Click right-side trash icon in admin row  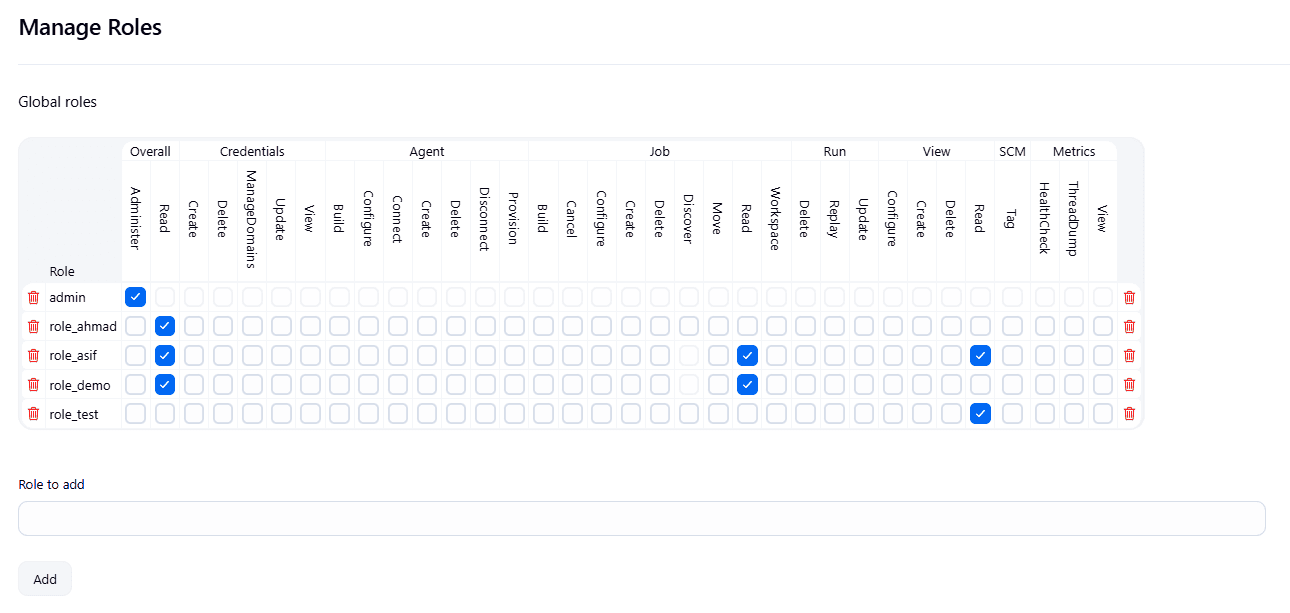point(1129,297)
